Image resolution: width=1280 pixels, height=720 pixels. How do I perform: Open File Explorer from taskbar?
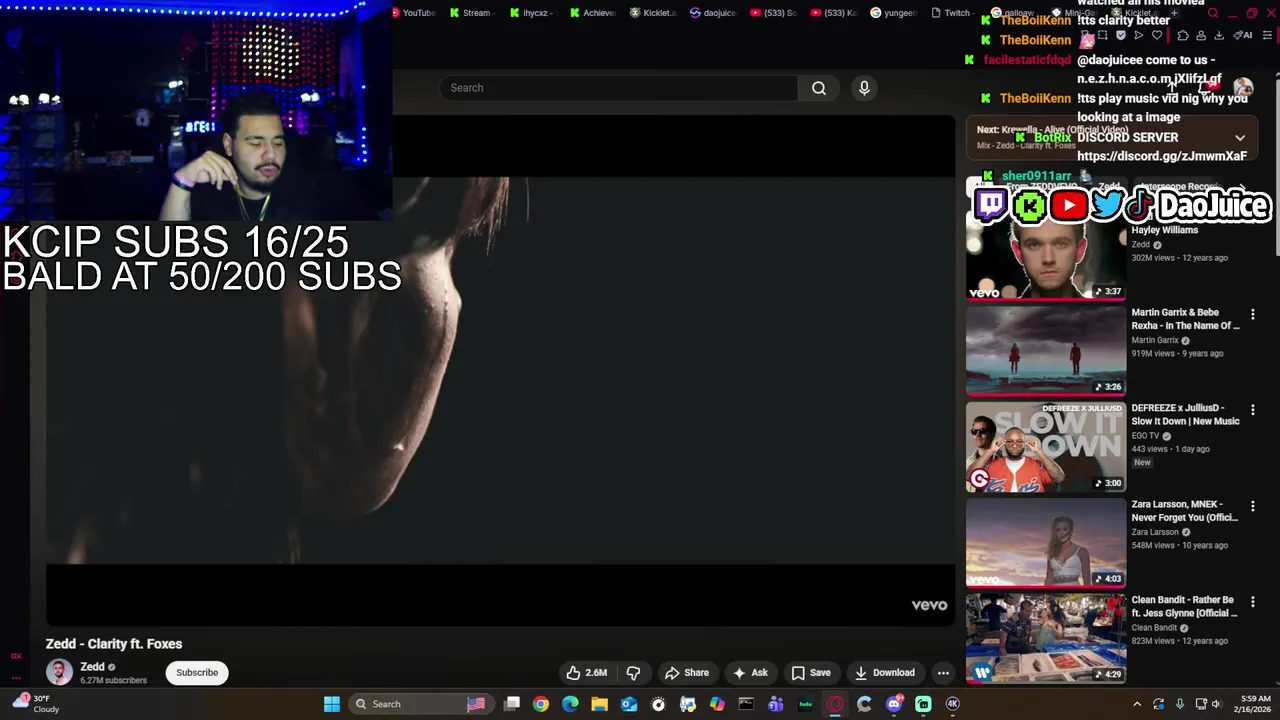[599, 704]
